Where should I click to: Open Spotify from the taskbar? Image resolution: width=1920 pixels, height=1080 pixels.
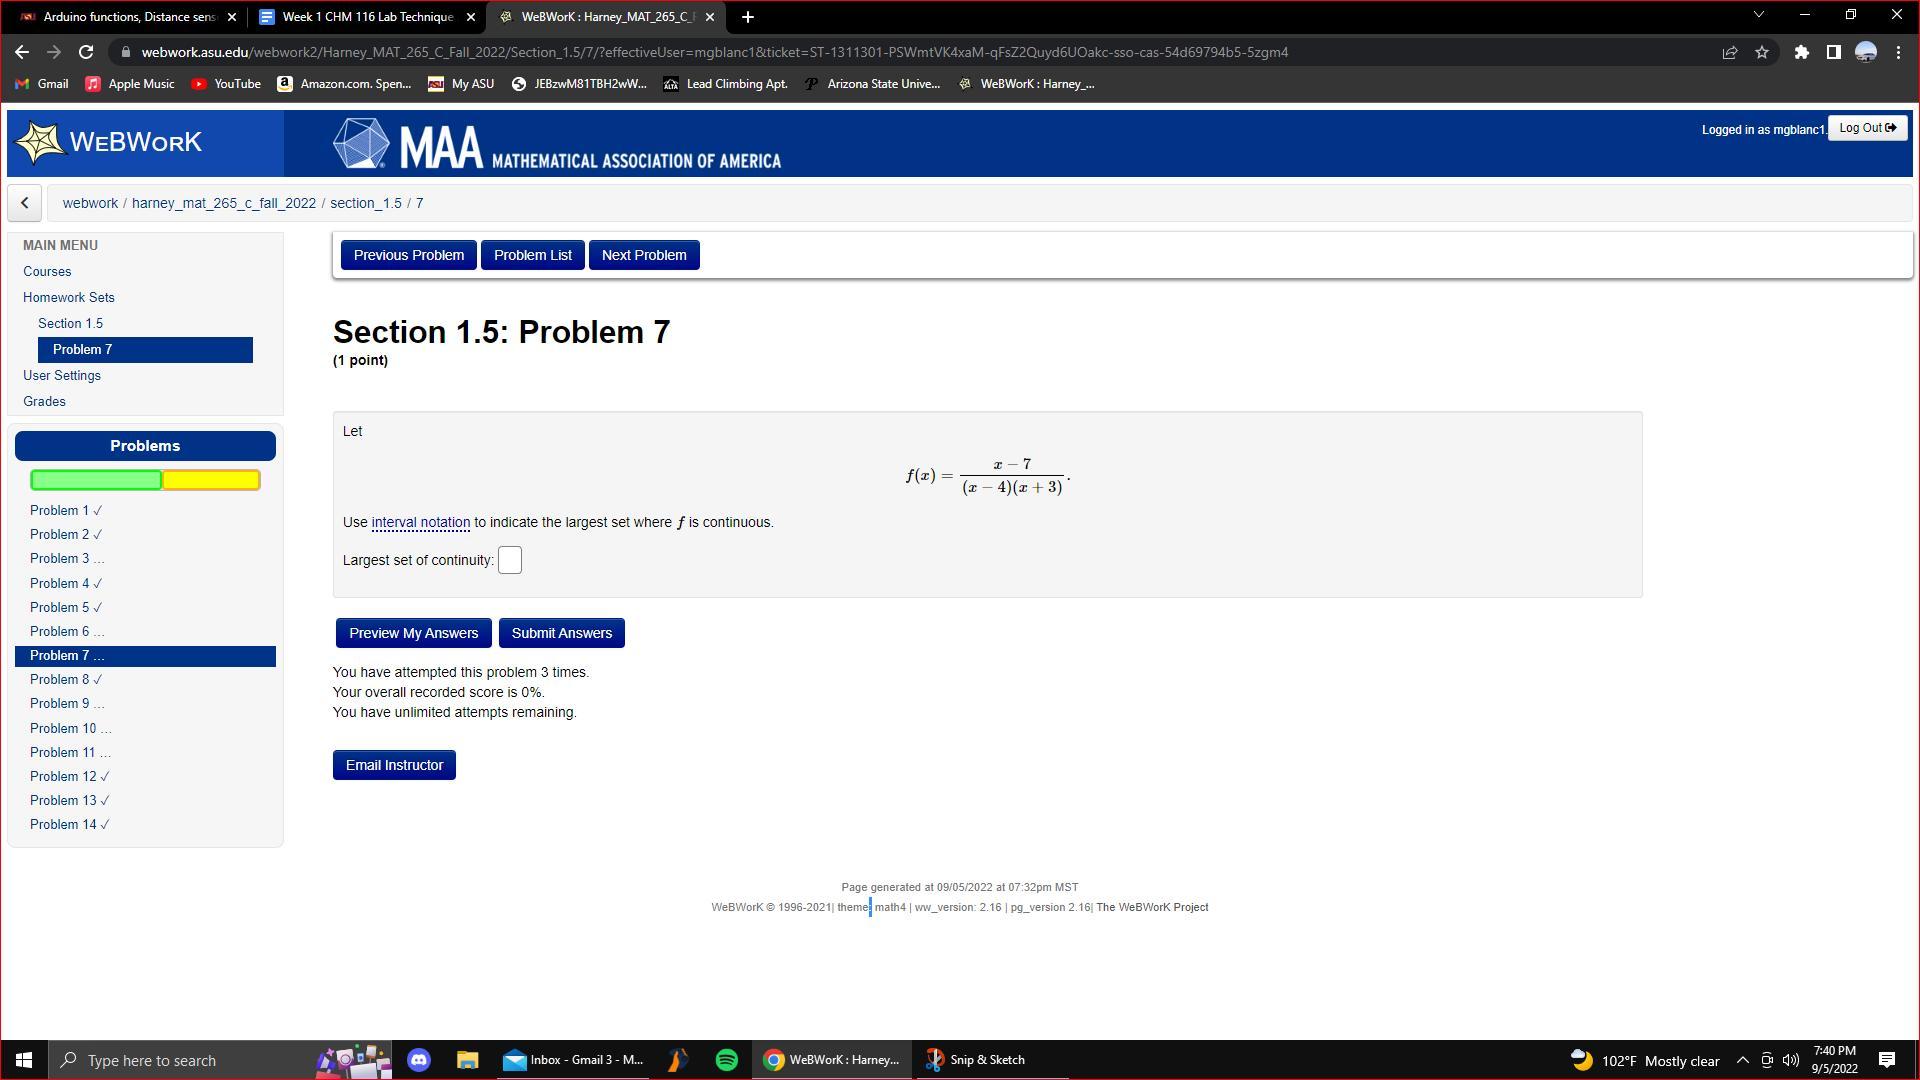(727, 1060)
